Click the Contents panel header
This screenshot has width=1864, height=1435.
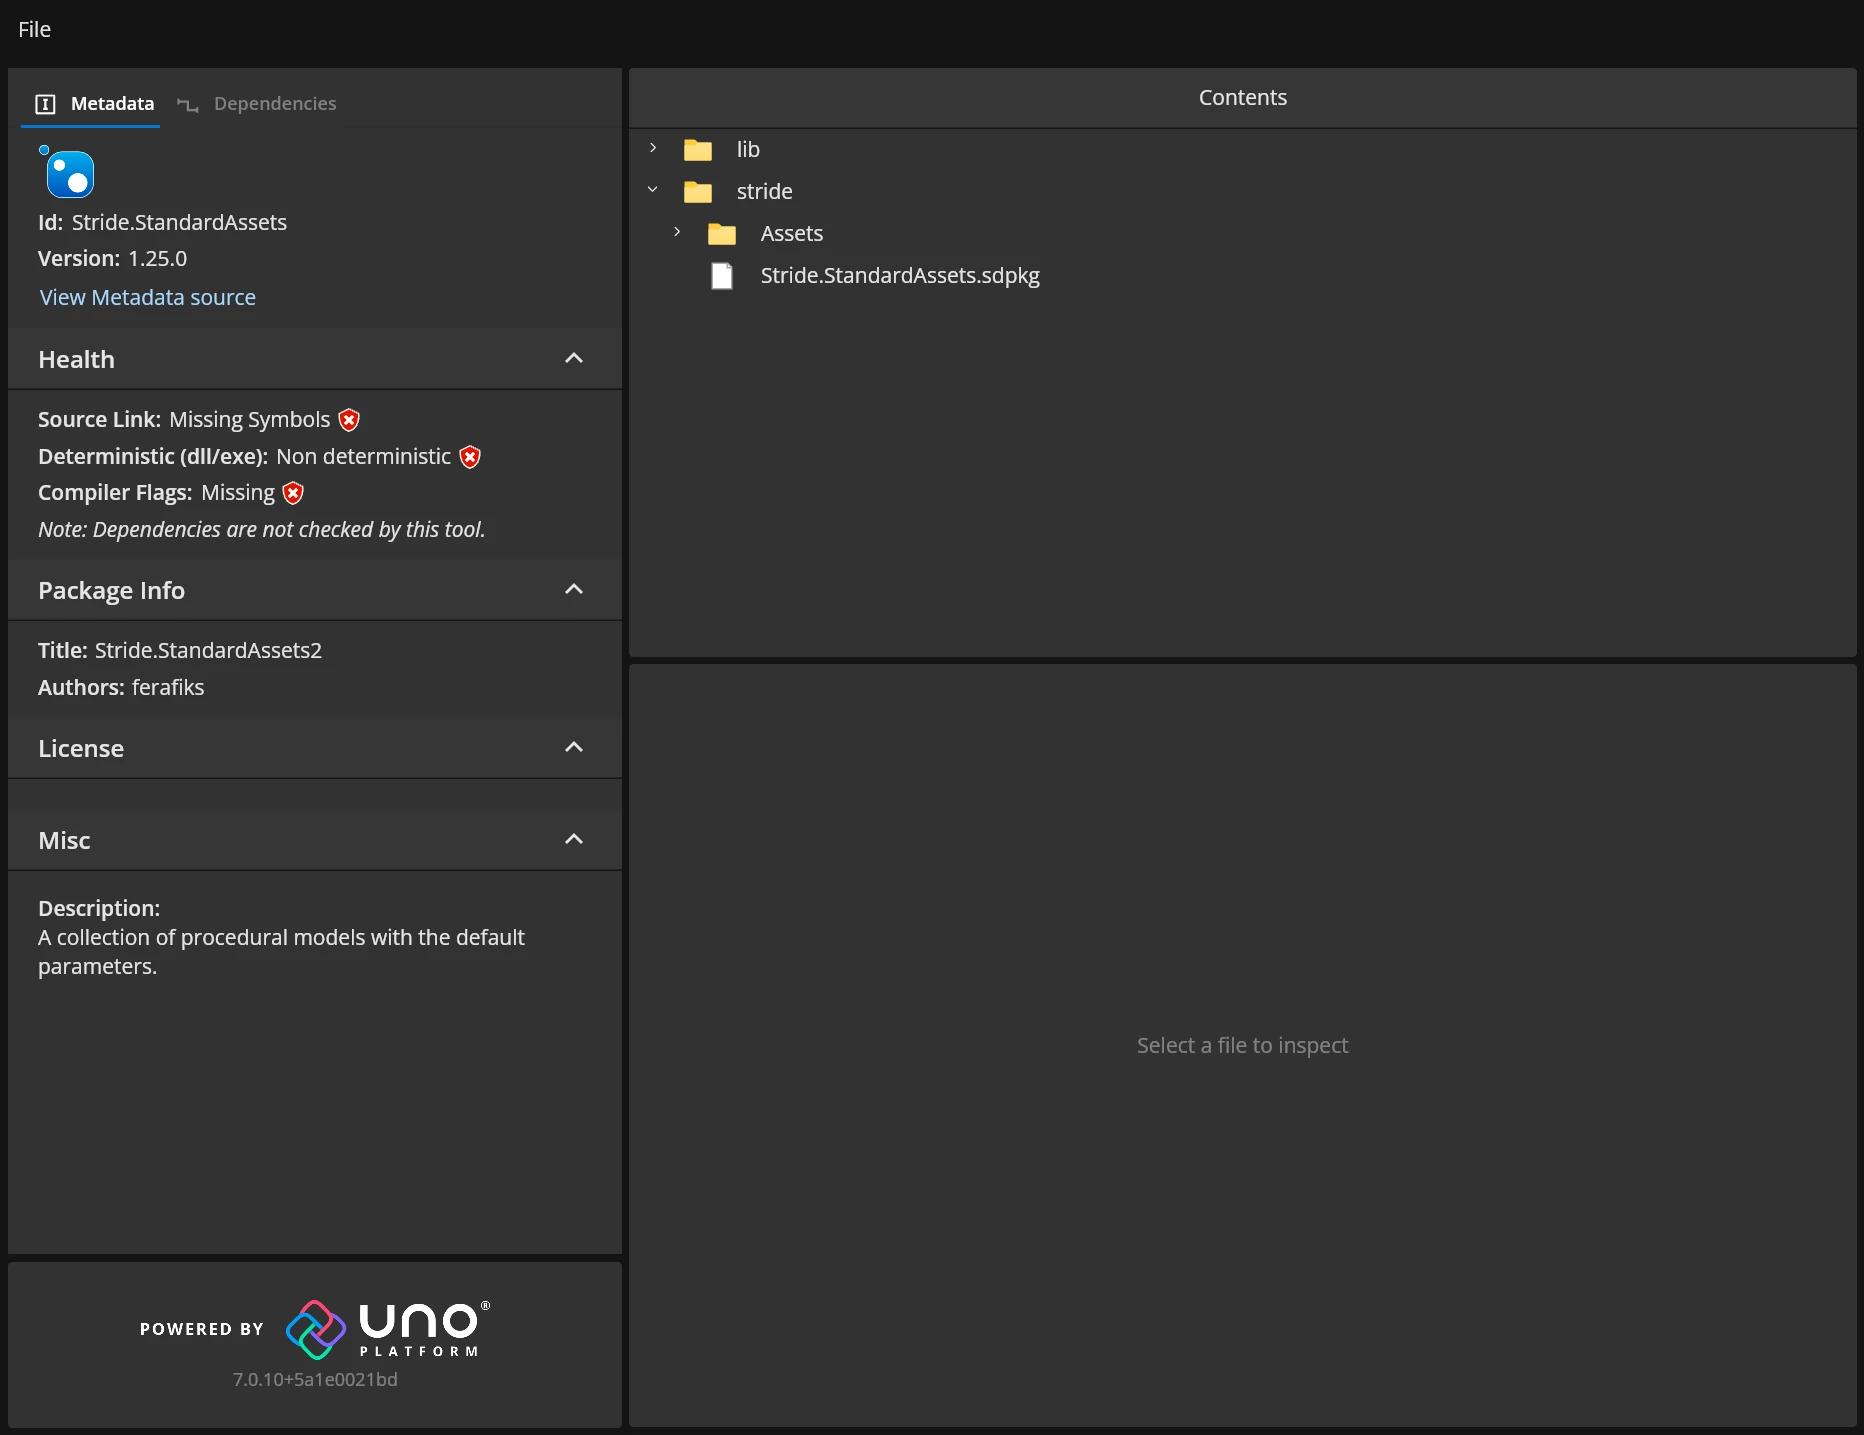[x=1243, y=98]
